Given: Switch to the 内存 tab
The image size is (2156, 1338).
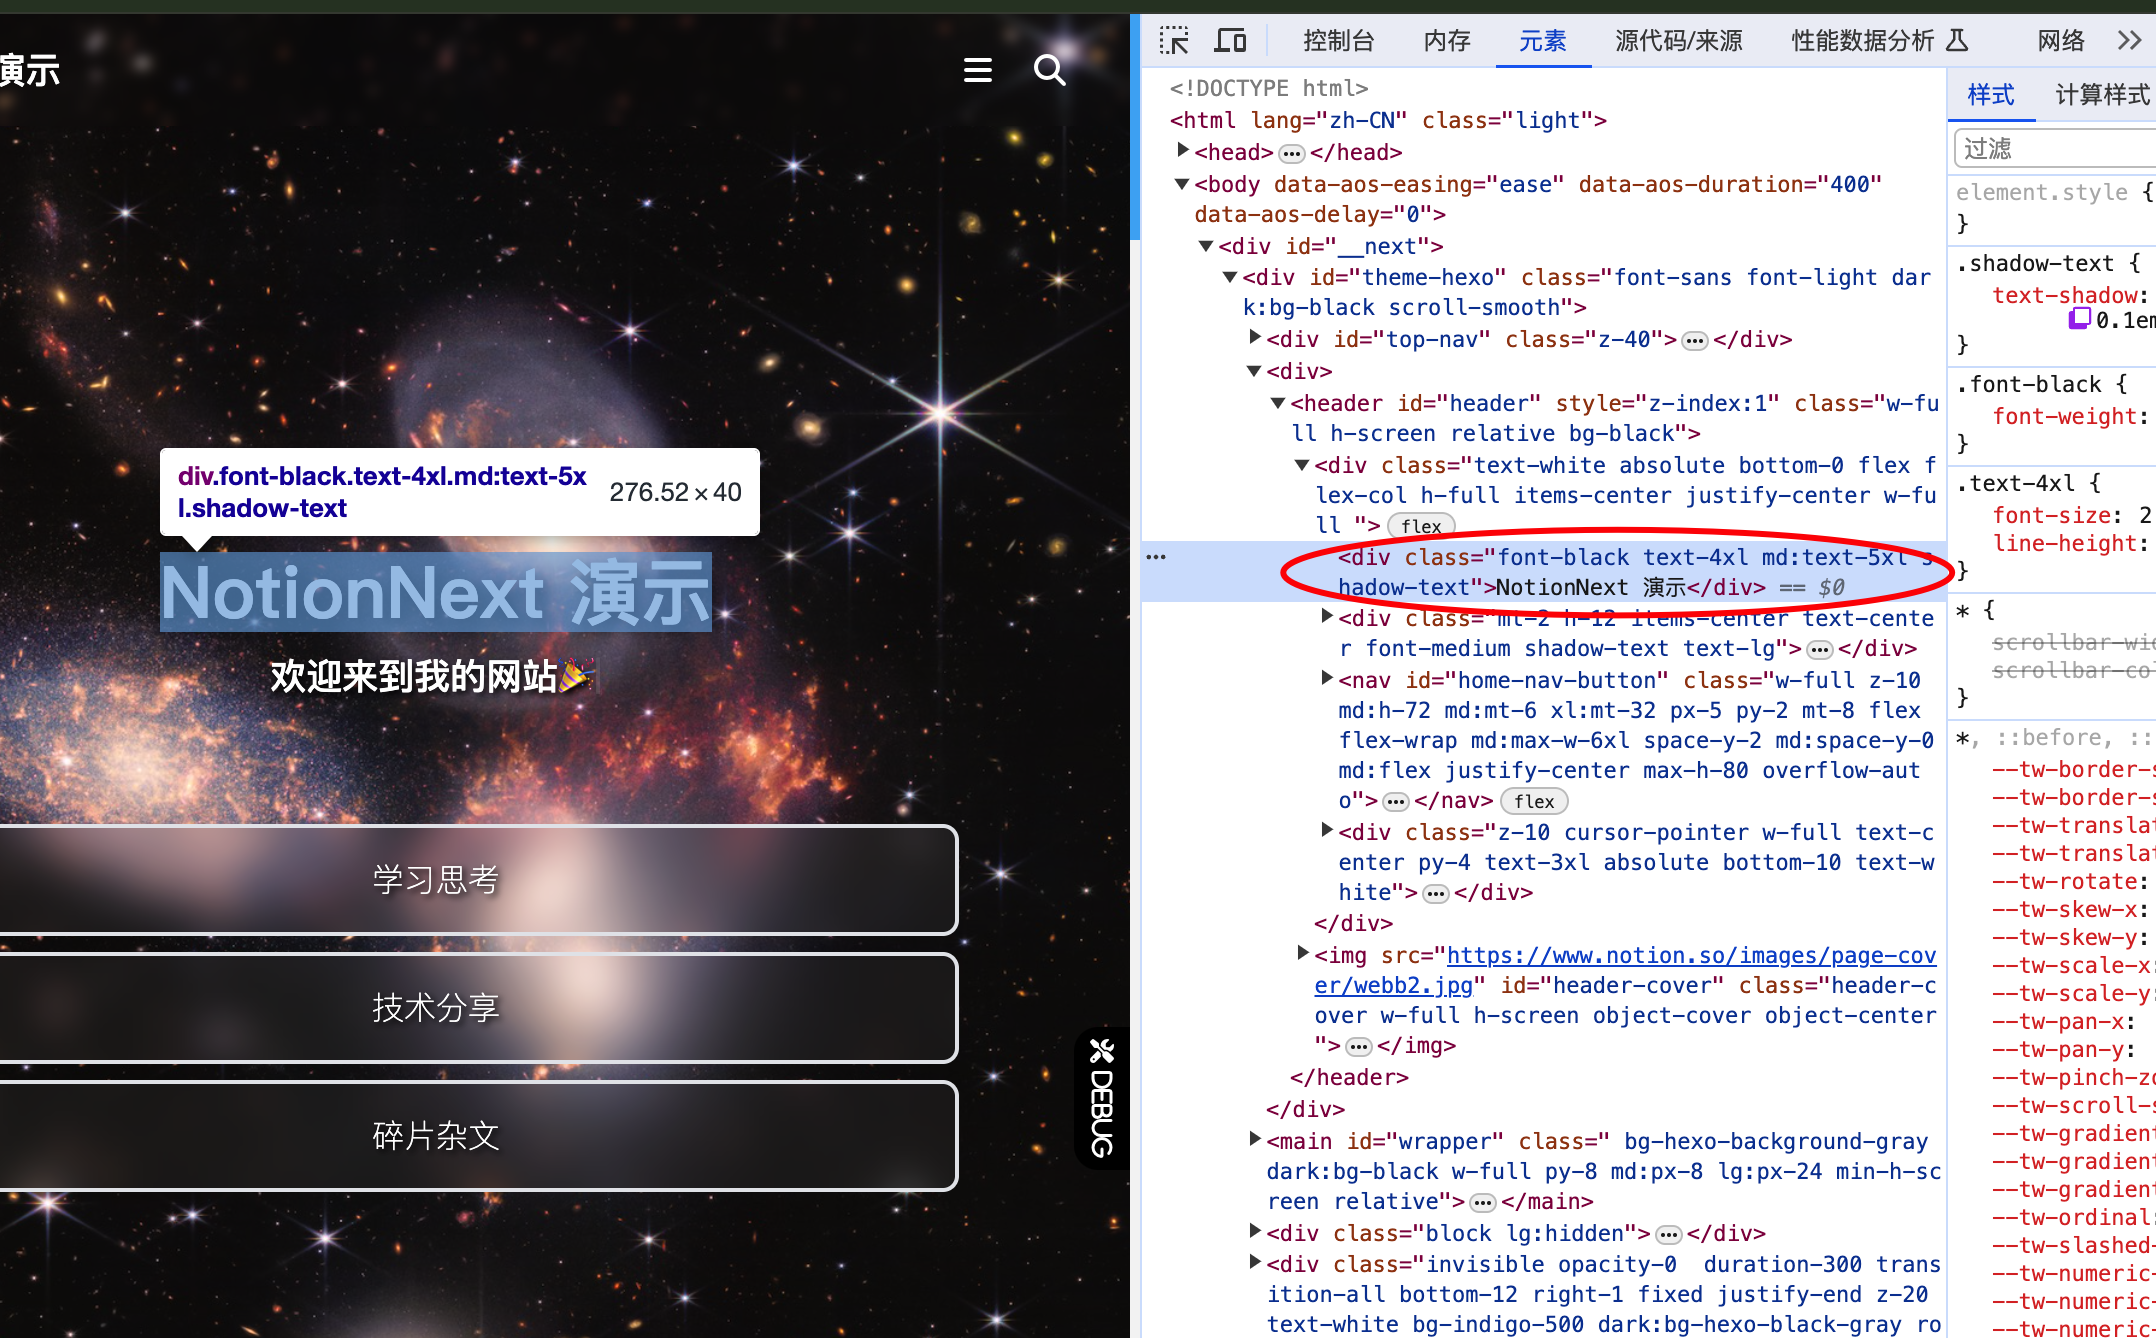Looking at the screenshot, I should [x=1447, y=41].
